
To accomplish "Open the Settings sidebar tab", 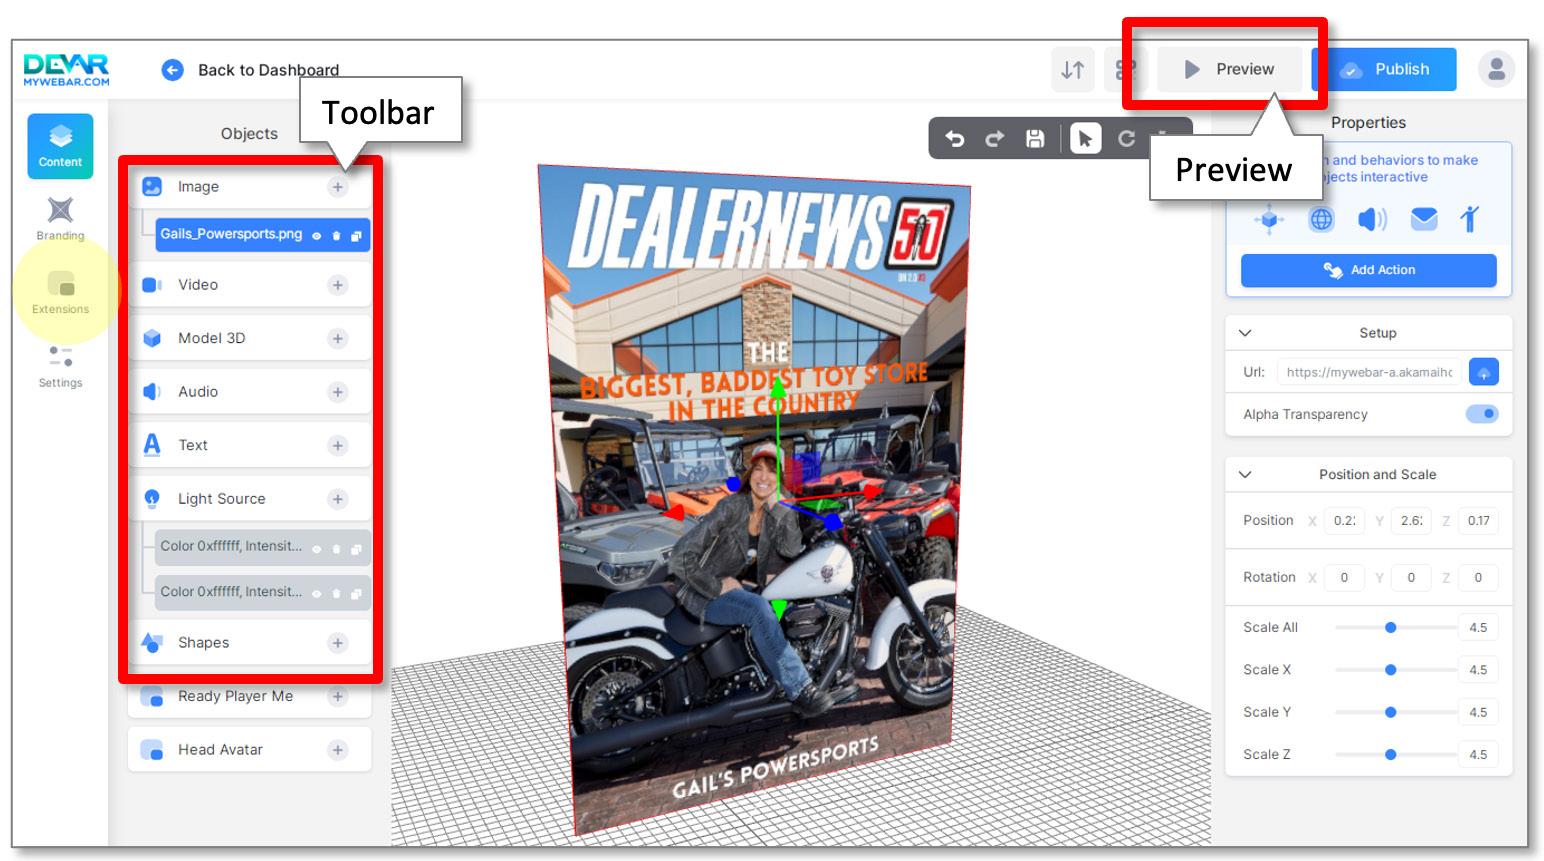I will point(60,366).
